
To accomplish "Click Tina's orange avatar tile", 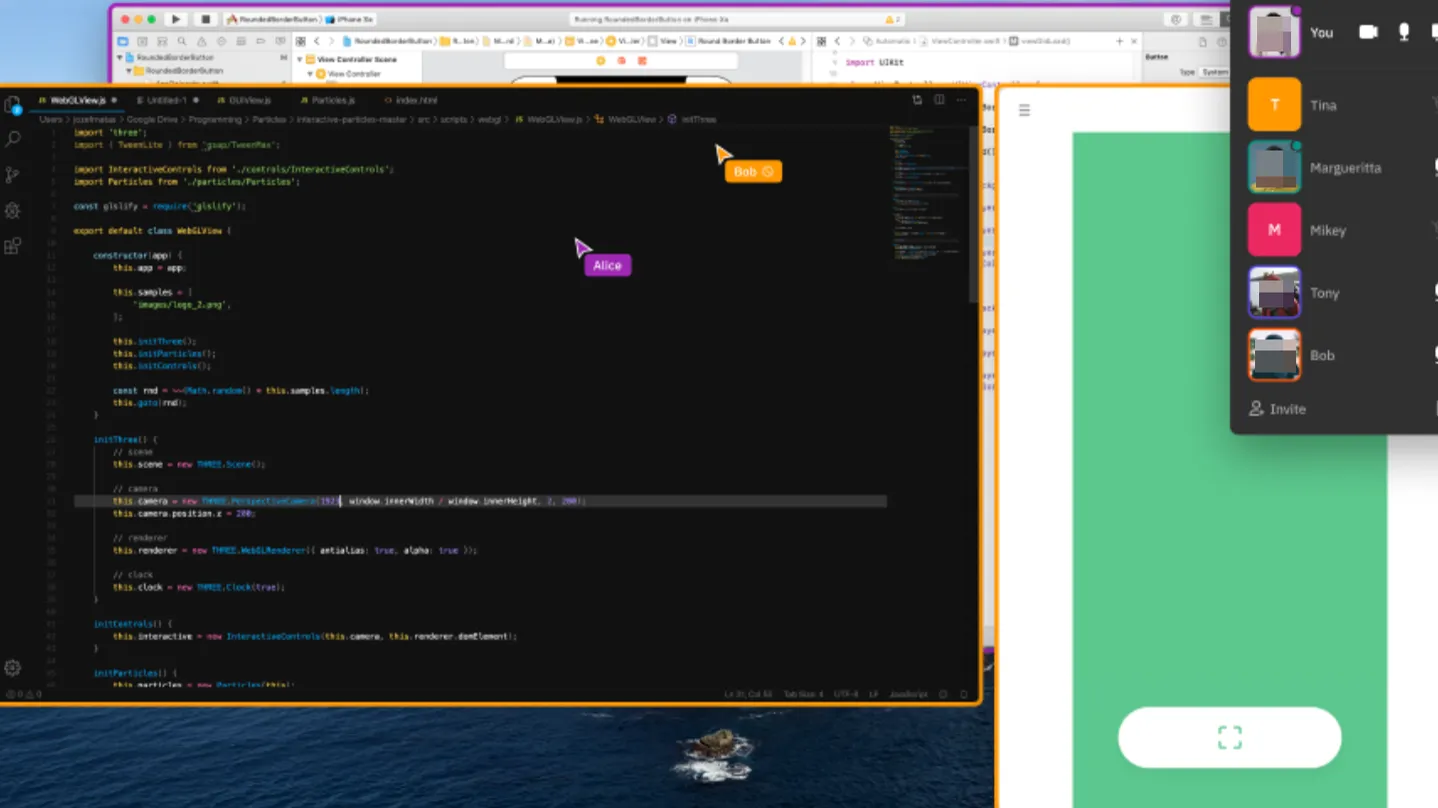I will [x=1274, y=105].
